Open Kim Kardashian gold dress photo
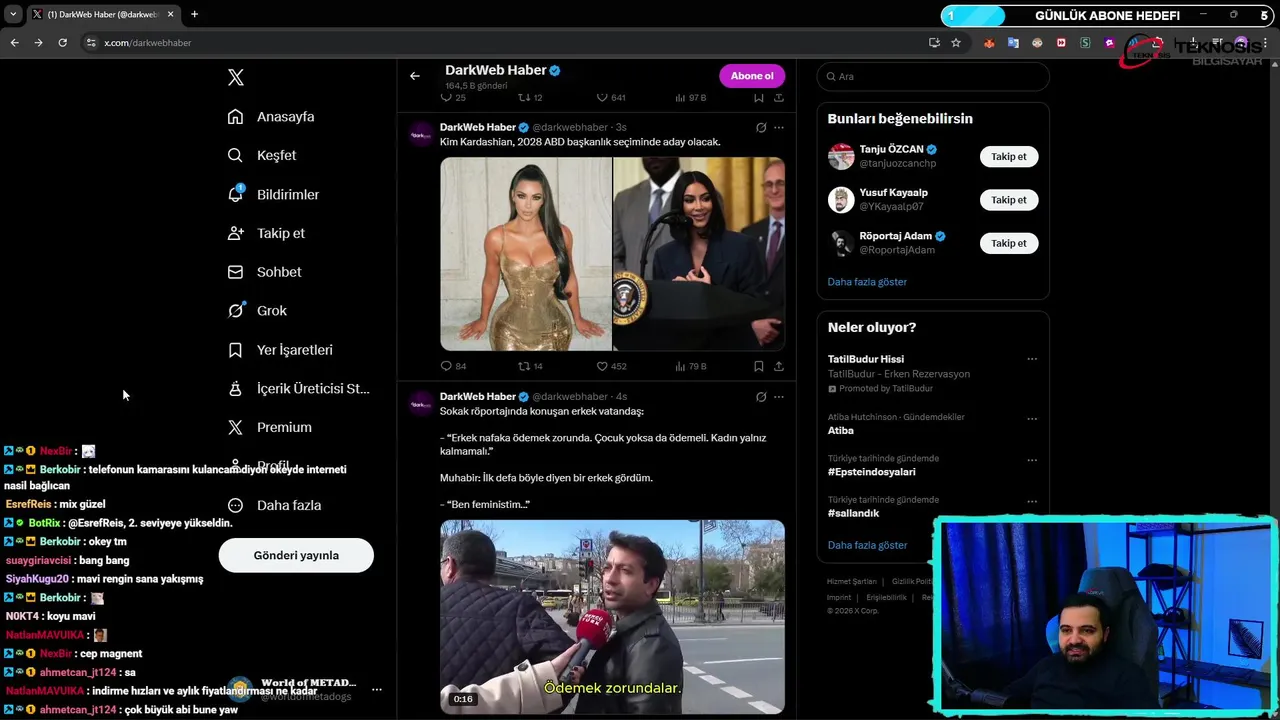1280x720 pixels. pos(526,254)
